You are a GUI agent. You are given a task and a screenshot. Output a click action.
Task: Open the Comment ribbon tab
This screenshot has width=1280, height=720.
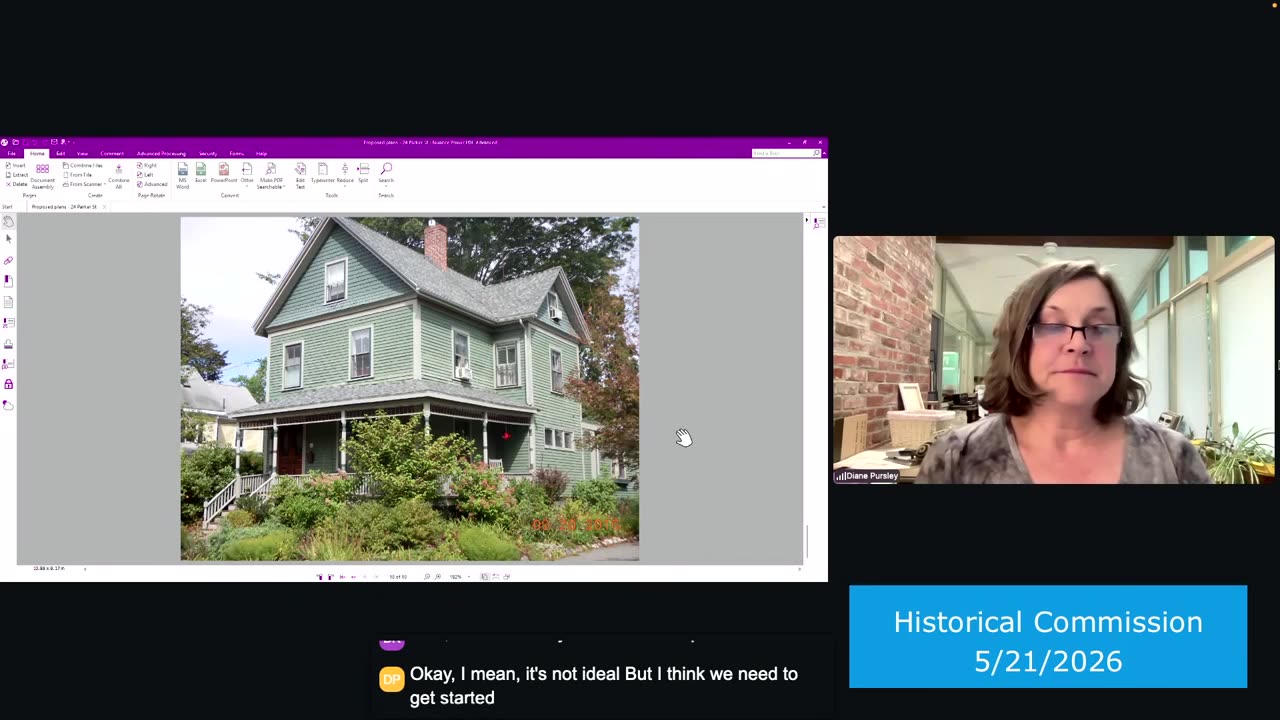[x=112, y=154]
